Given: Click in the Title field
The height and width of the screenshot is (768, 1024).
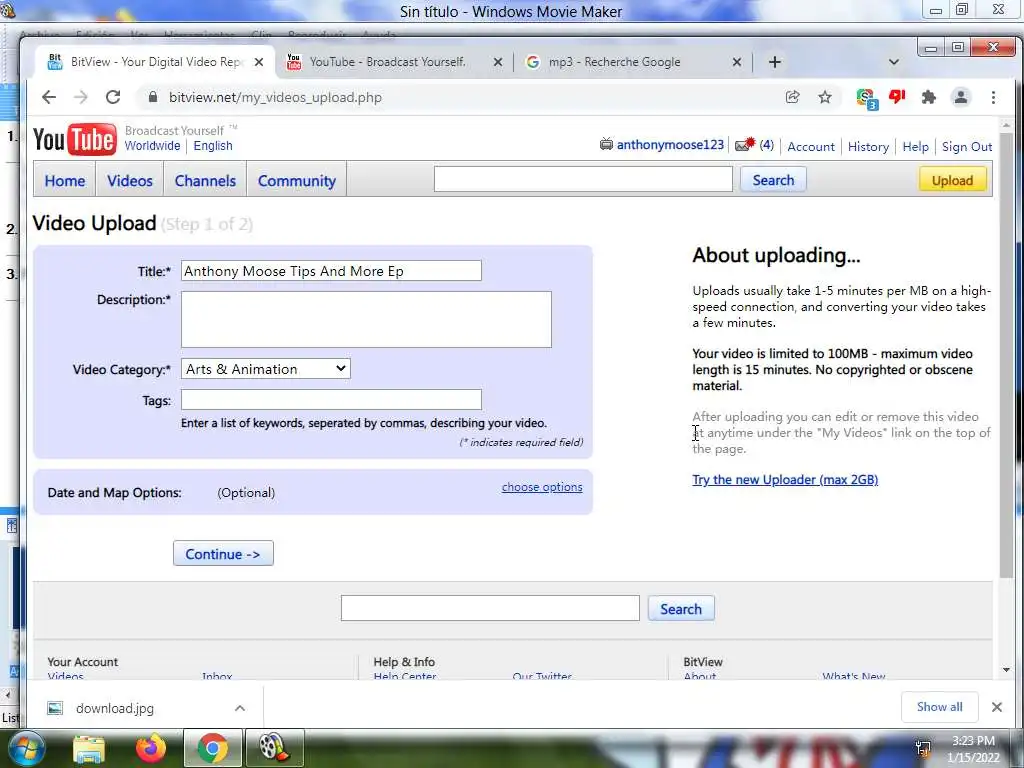Looking at the screenshot, I should 331,271.
